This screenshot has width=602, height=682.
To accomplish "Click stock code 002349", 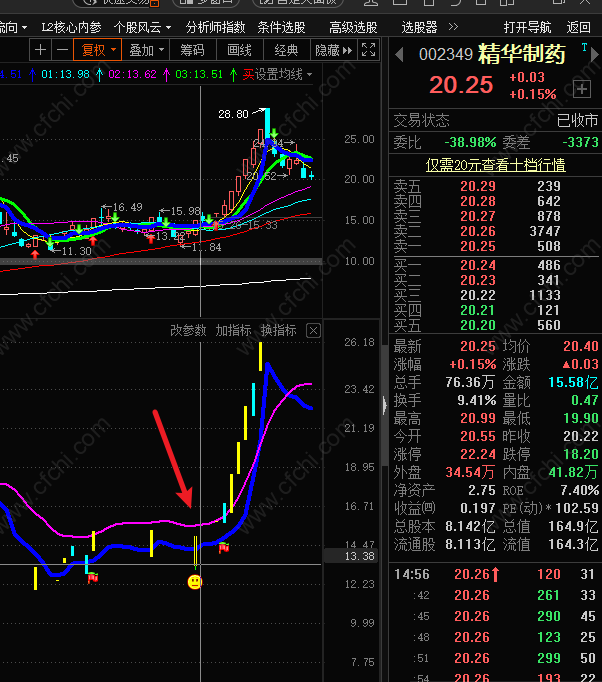I will coord(445,54).
